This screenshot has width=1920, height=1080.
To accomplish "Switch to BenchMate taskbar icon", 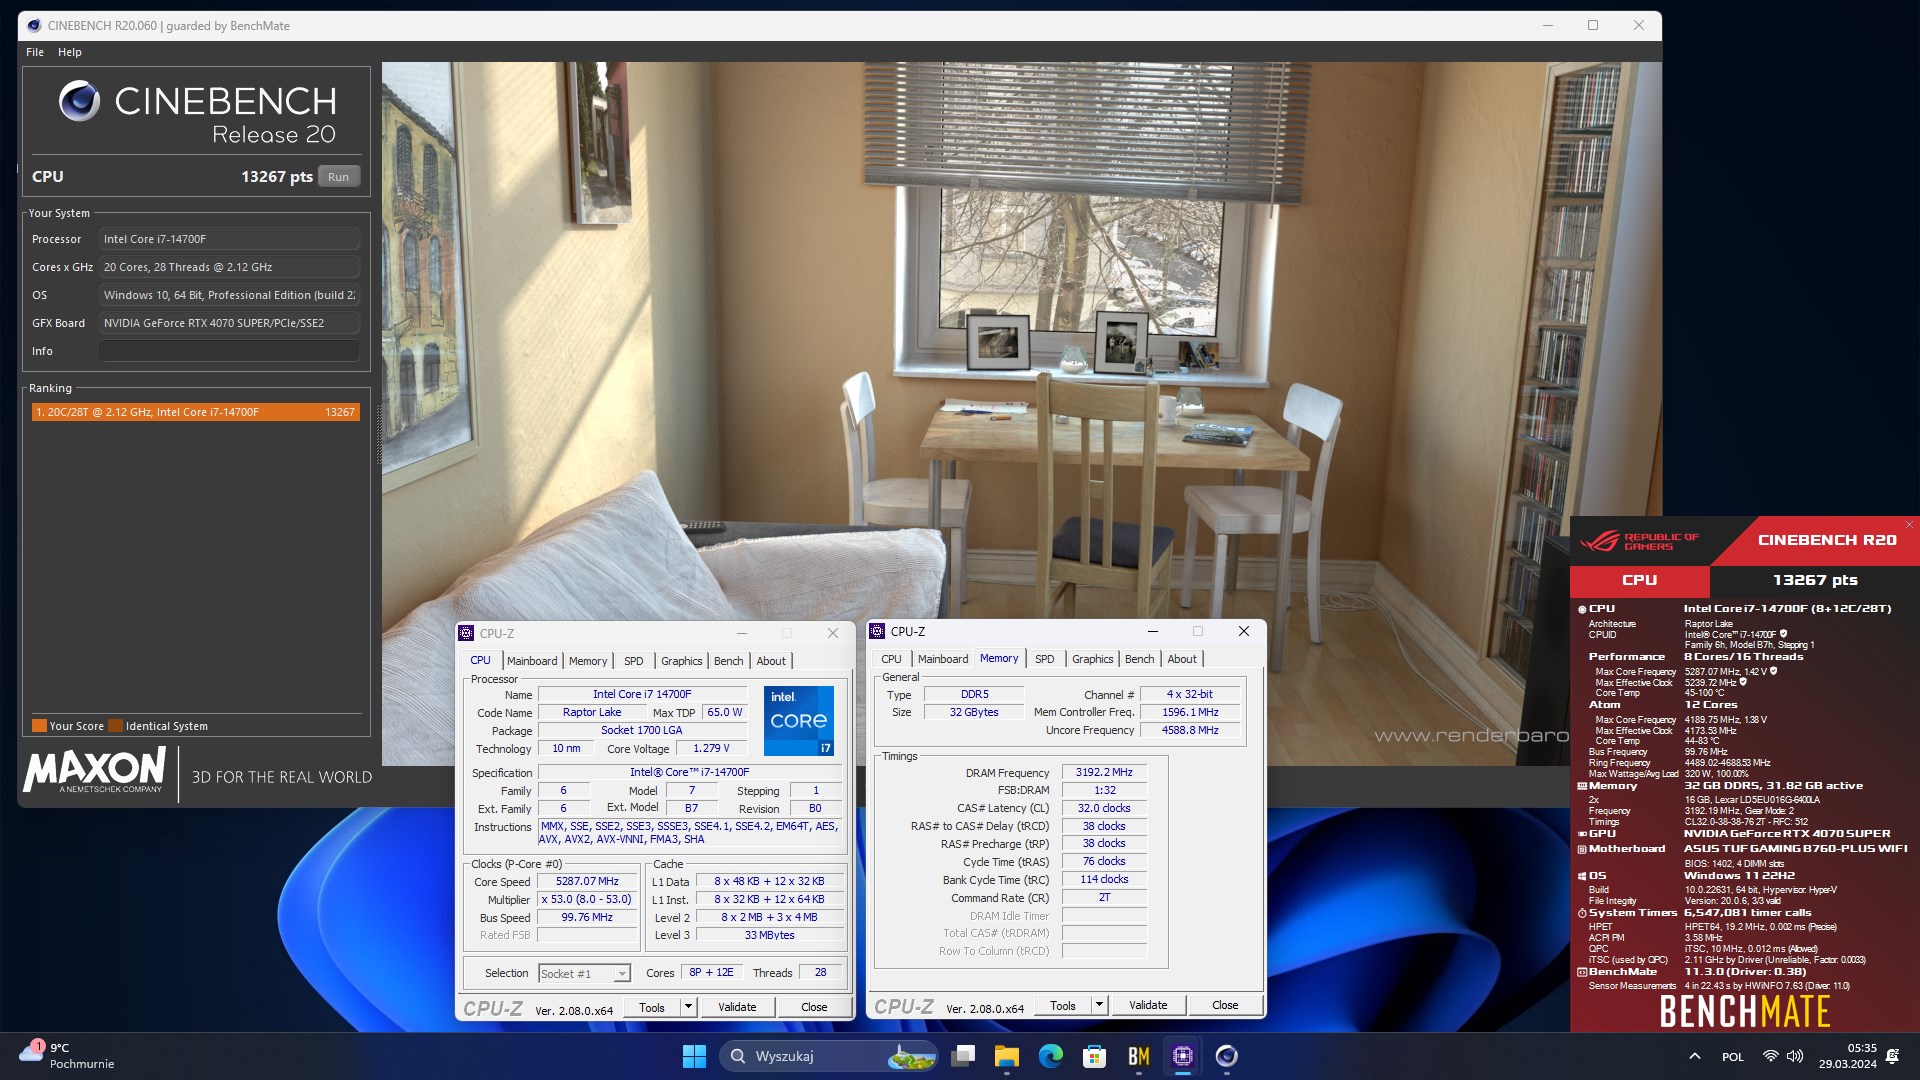I will point(1139,1056).
